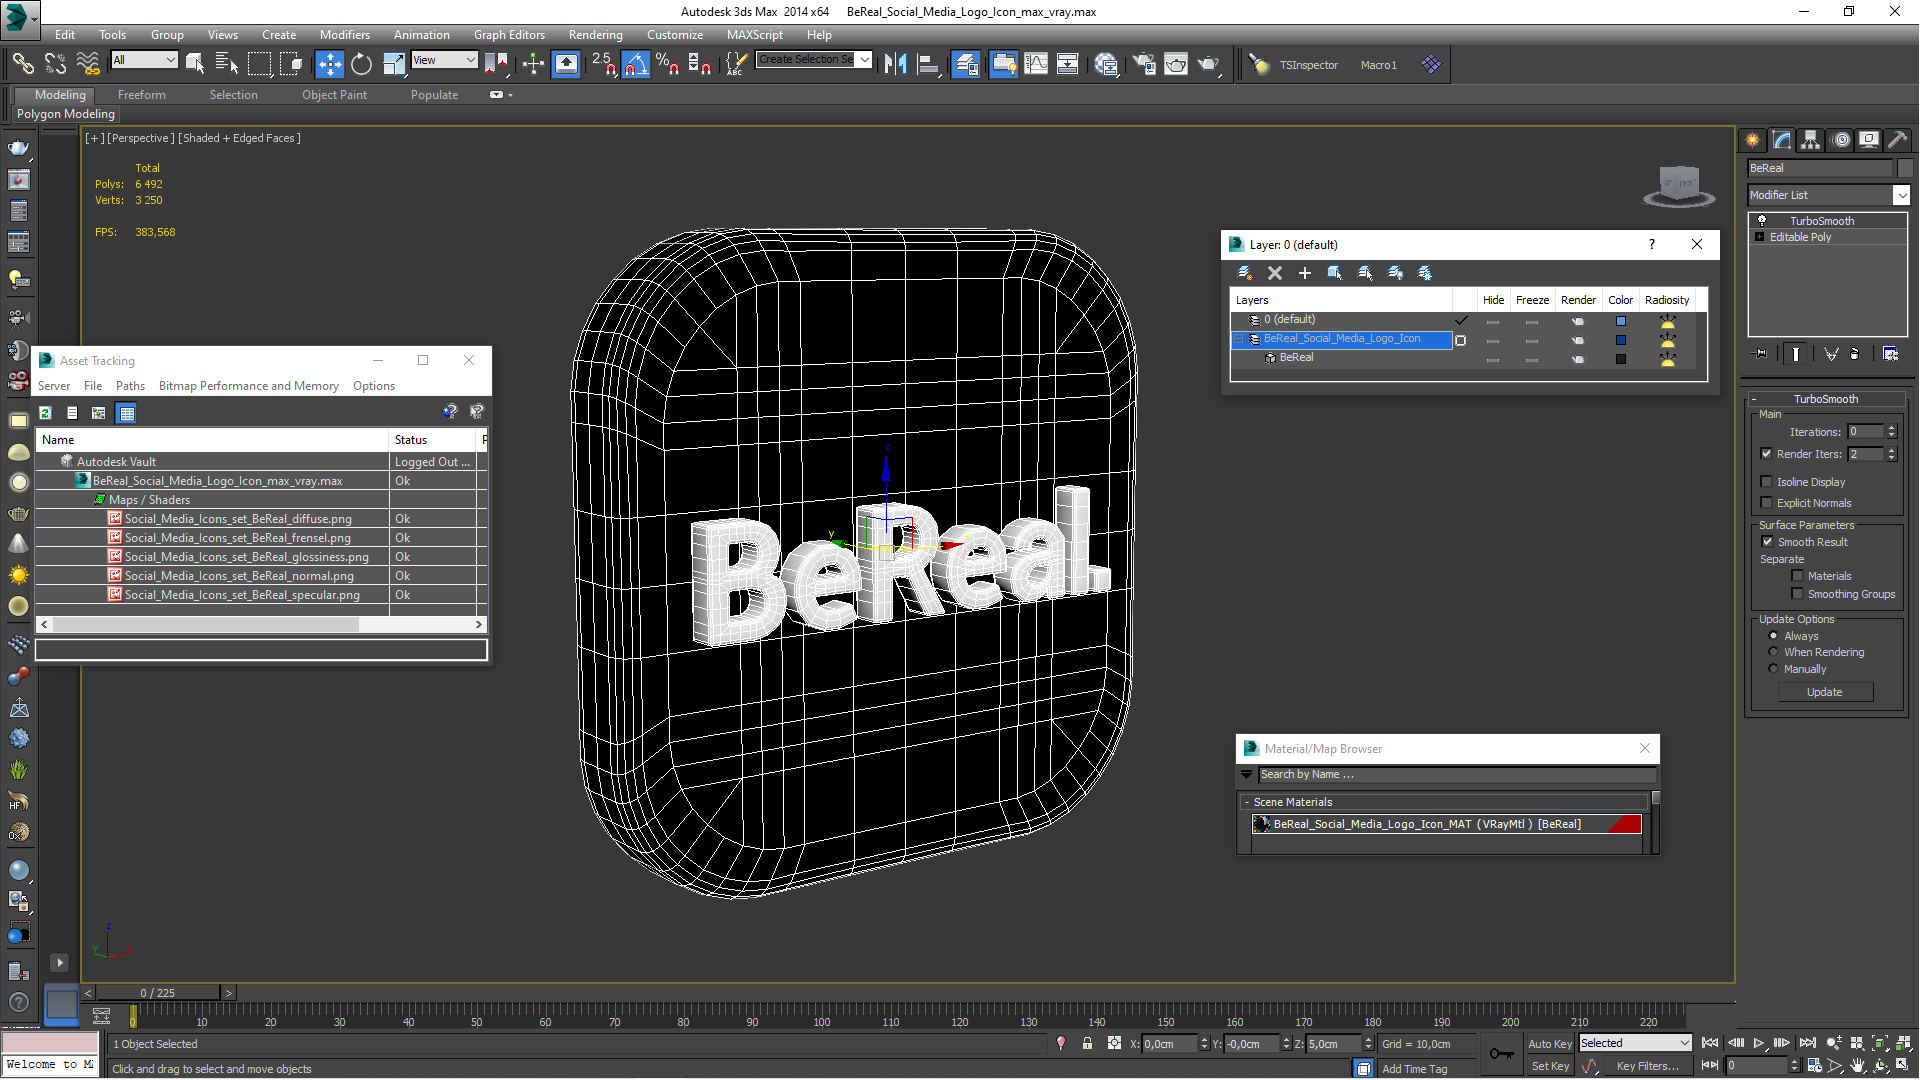Collapse the TurboSmooth rollout header
Screen dimensions: 1920x1080
[x=1825, y=399]
